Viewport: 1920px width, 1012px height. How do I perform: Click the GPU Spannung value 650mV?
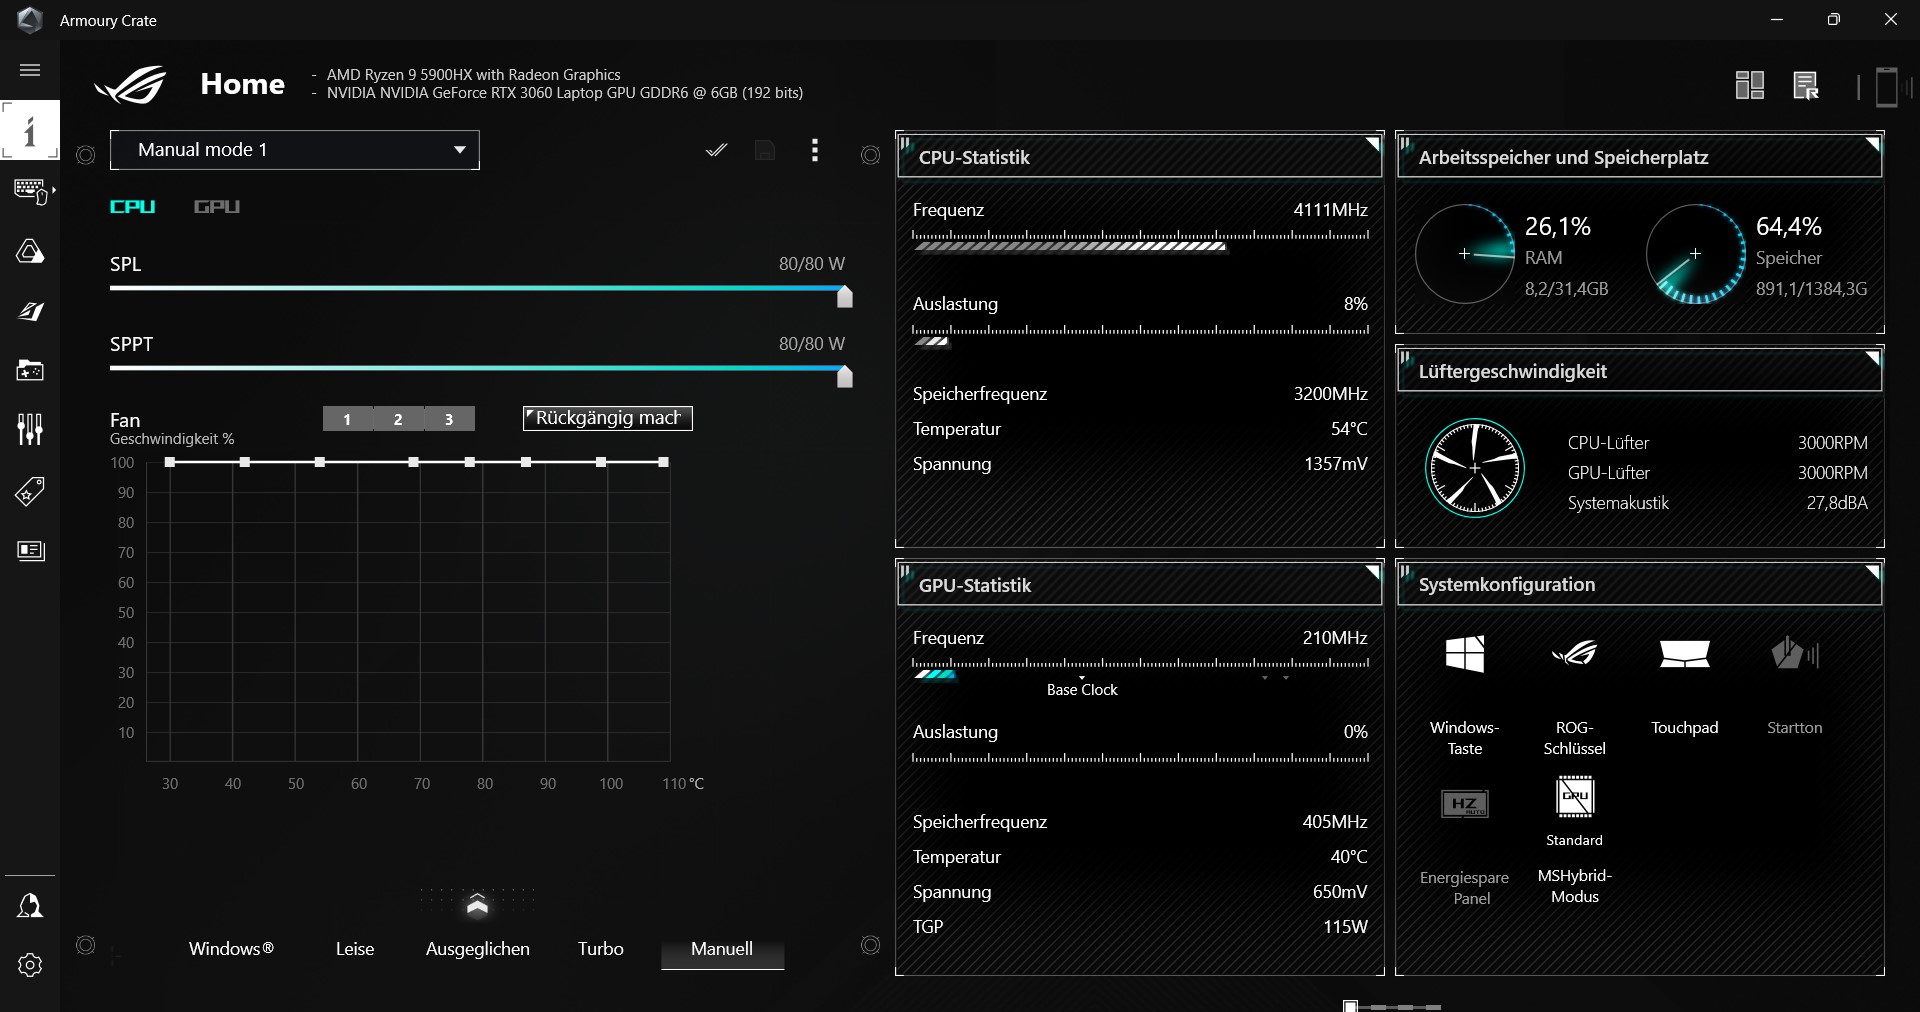[x=1340, y=892]
